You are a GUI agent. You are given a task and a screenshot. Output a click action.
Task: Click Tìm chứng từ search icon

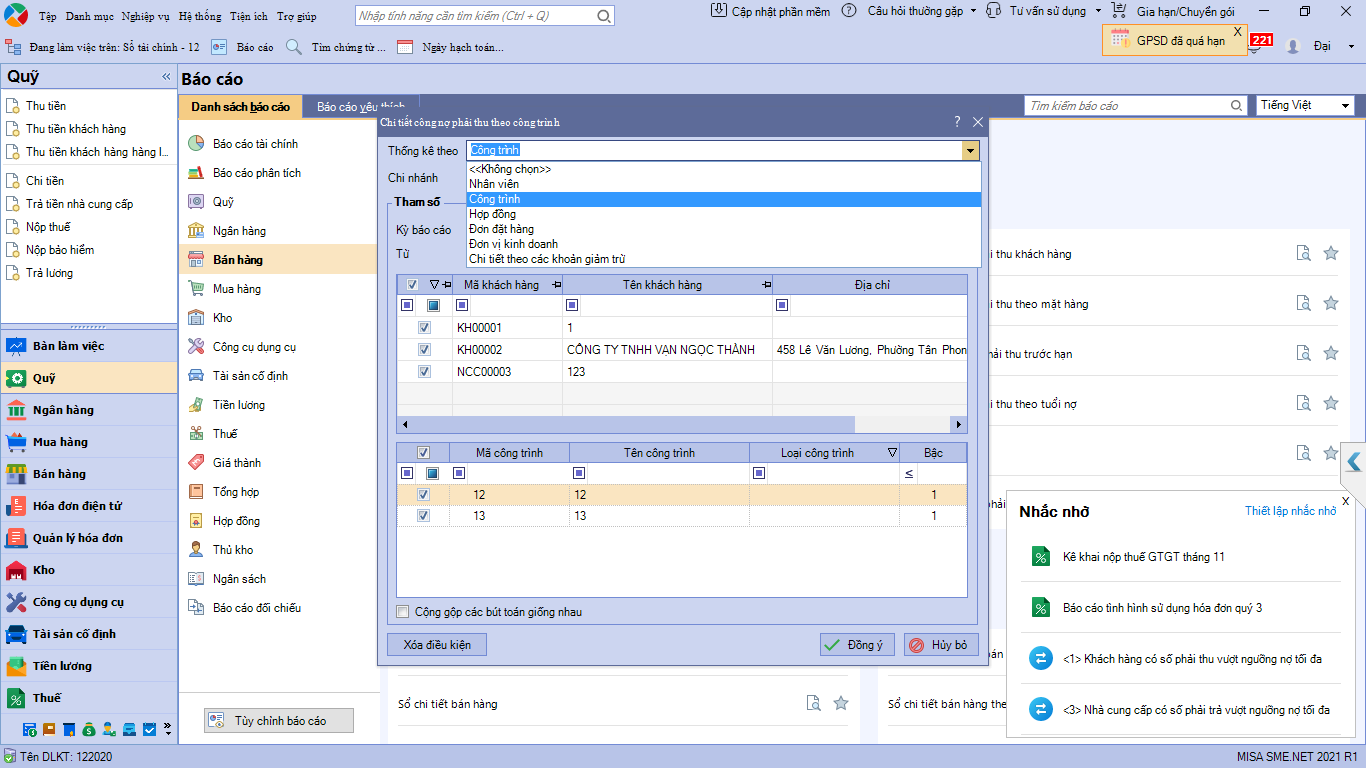[x=293, y=47]
